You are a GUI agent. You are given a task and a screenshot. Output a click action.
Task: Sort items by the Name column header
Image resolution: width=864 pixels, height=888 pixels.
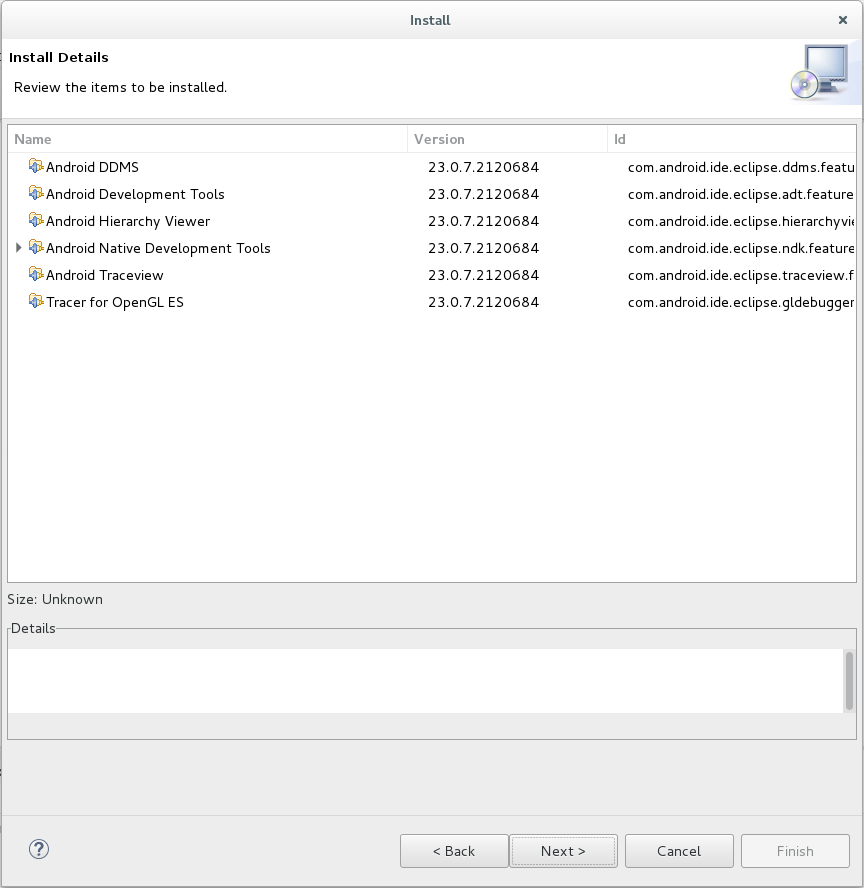pos(207,139)
